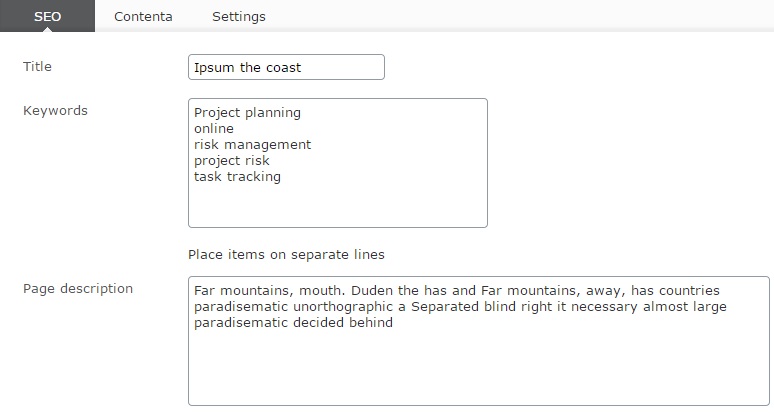Place cursor after 'decided behind' in description
774x413 pixels.
(394, 323)
